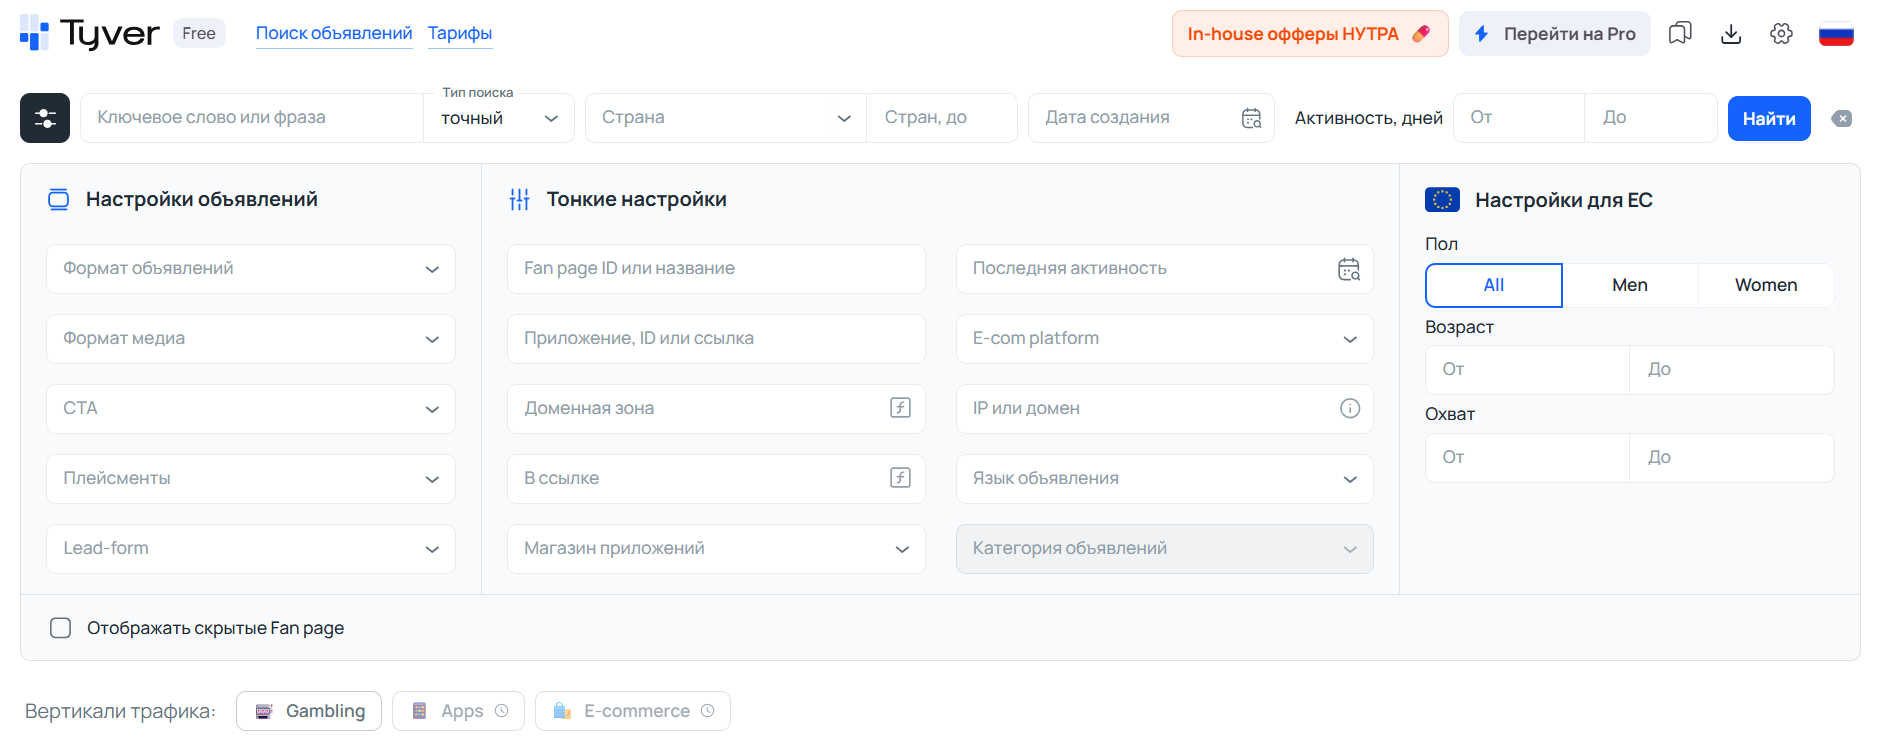
Task: Select Men gender option
Action: [x=1630, y=285]
